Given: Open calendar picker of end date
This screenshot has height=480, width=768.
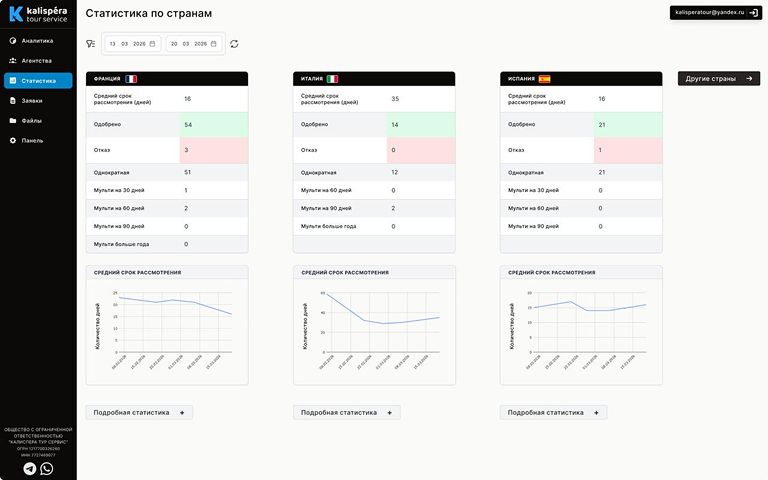Looking at the screenshot, I should 214,44.
